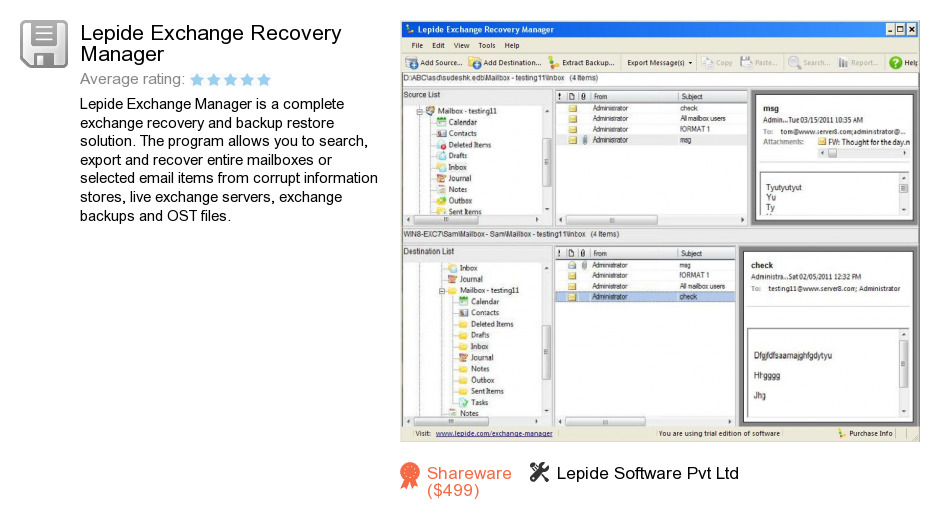Click the Paste toolbar icon

[746, 62]
